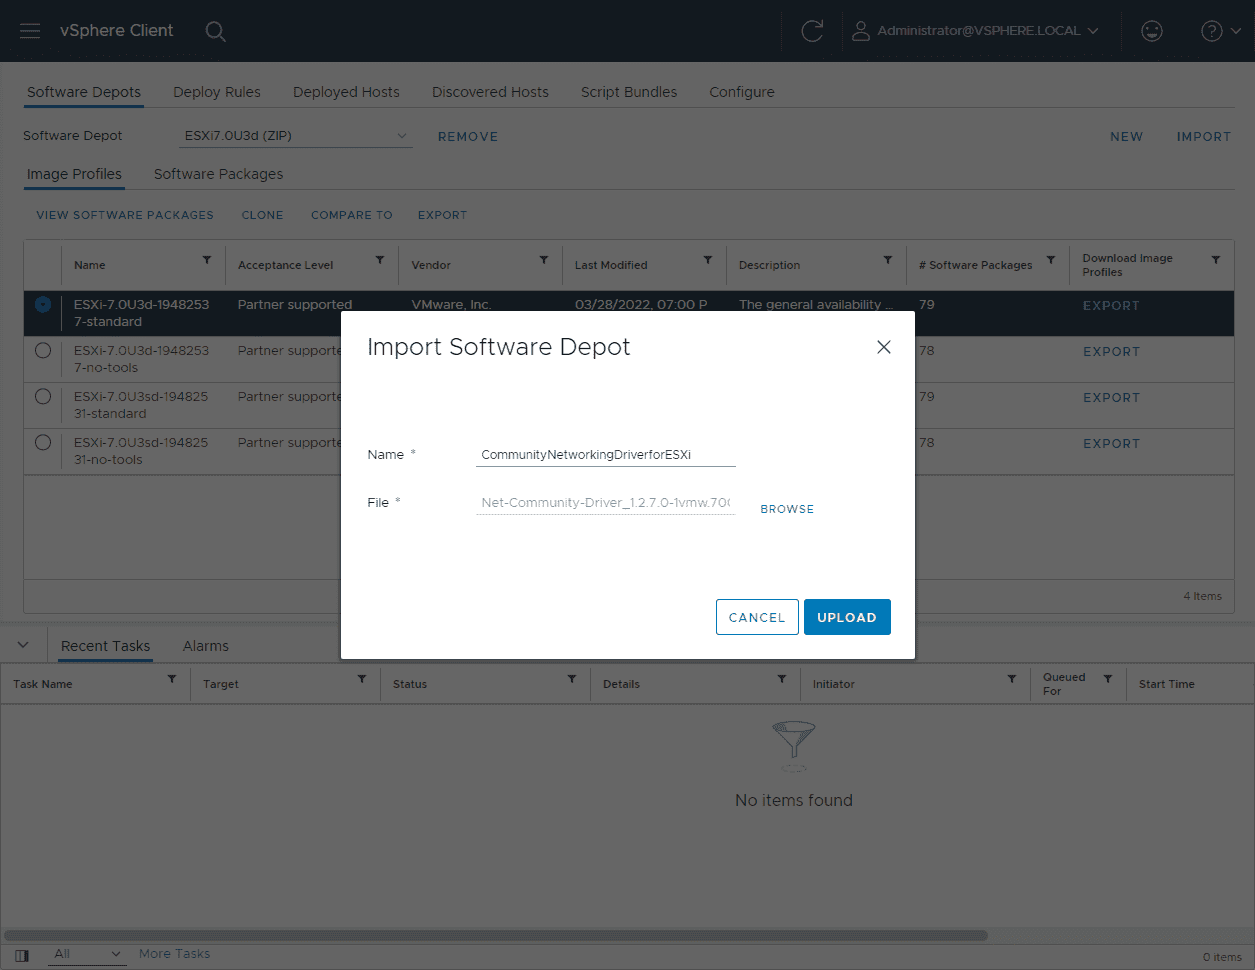Viewport: 1255px width, 970px height.
Task: Click COMPARE TO action
Action: 352,215
